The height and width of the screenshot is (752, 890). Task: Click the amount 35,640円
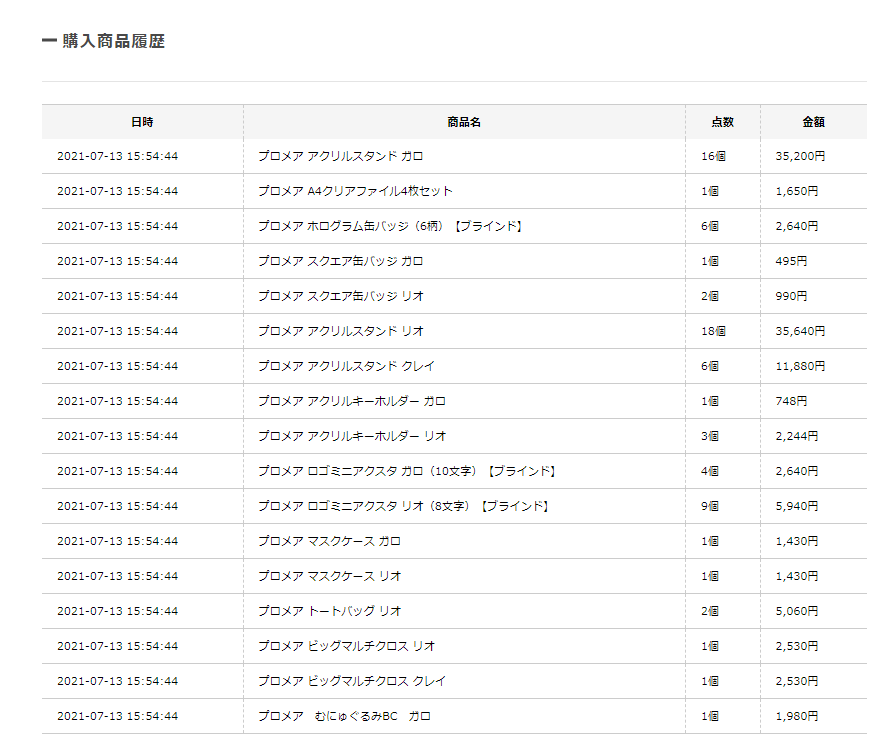pos(800,331)
